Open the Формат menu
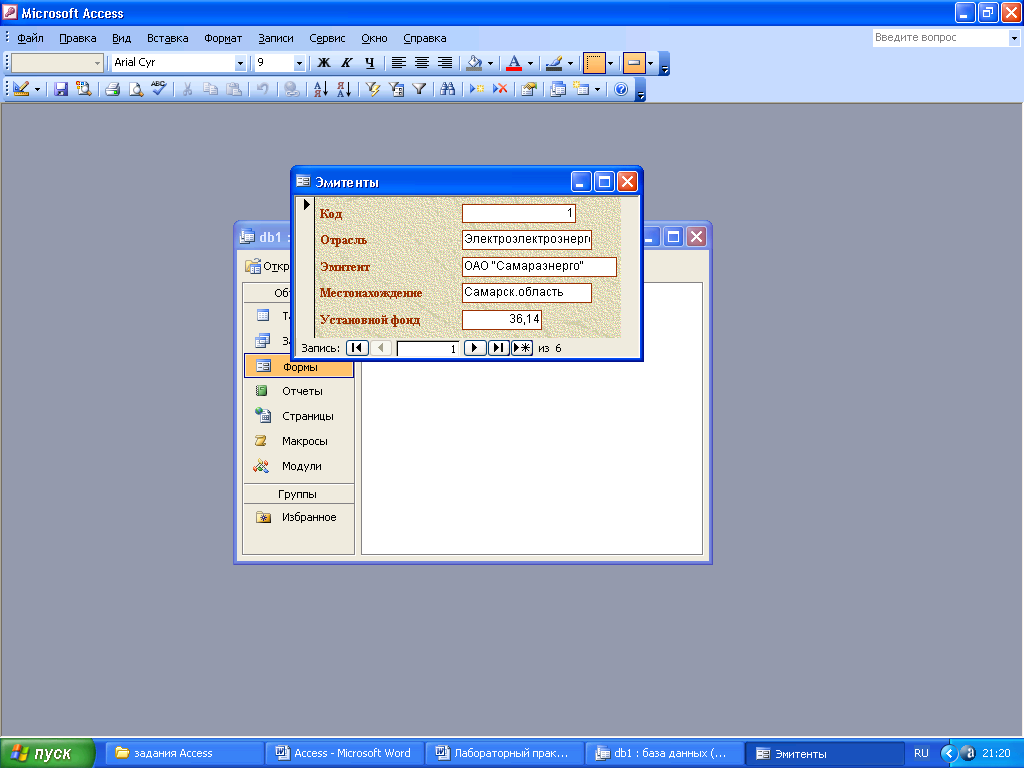The width and height of the screenshot is (1024, 768). point(223,38)
